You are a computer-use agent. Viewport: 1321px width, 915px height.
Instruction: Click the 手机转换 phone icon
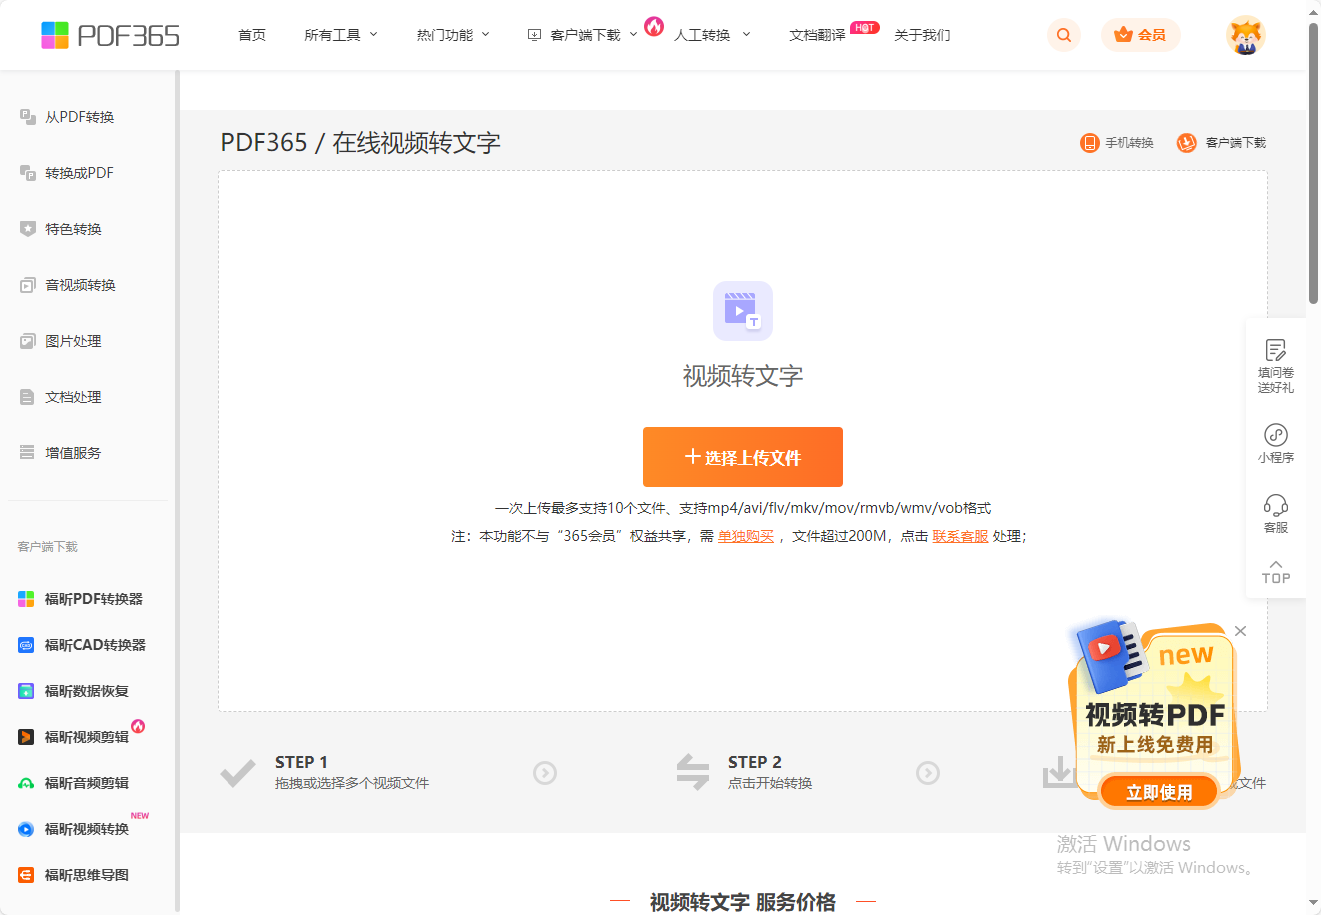point(1089,143)
